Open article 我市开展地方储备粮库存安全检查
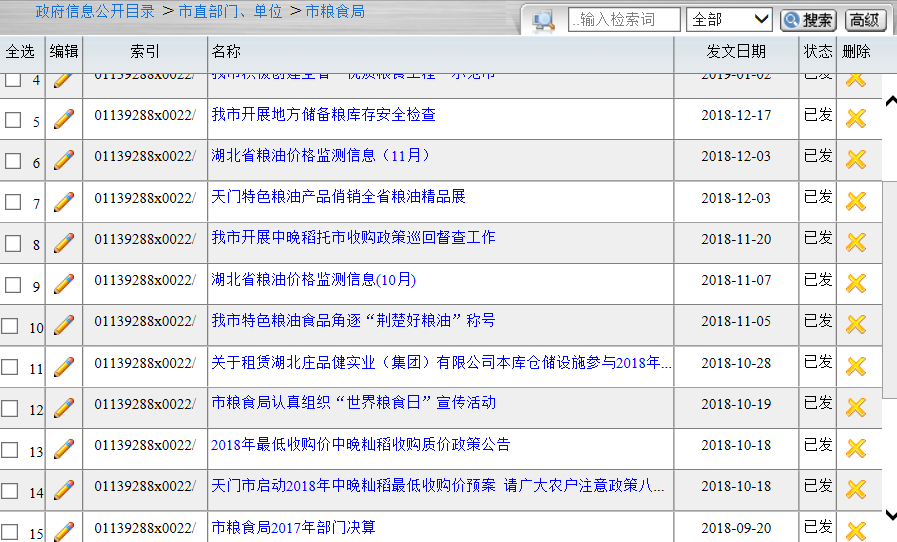 click(x=323, y=115)
